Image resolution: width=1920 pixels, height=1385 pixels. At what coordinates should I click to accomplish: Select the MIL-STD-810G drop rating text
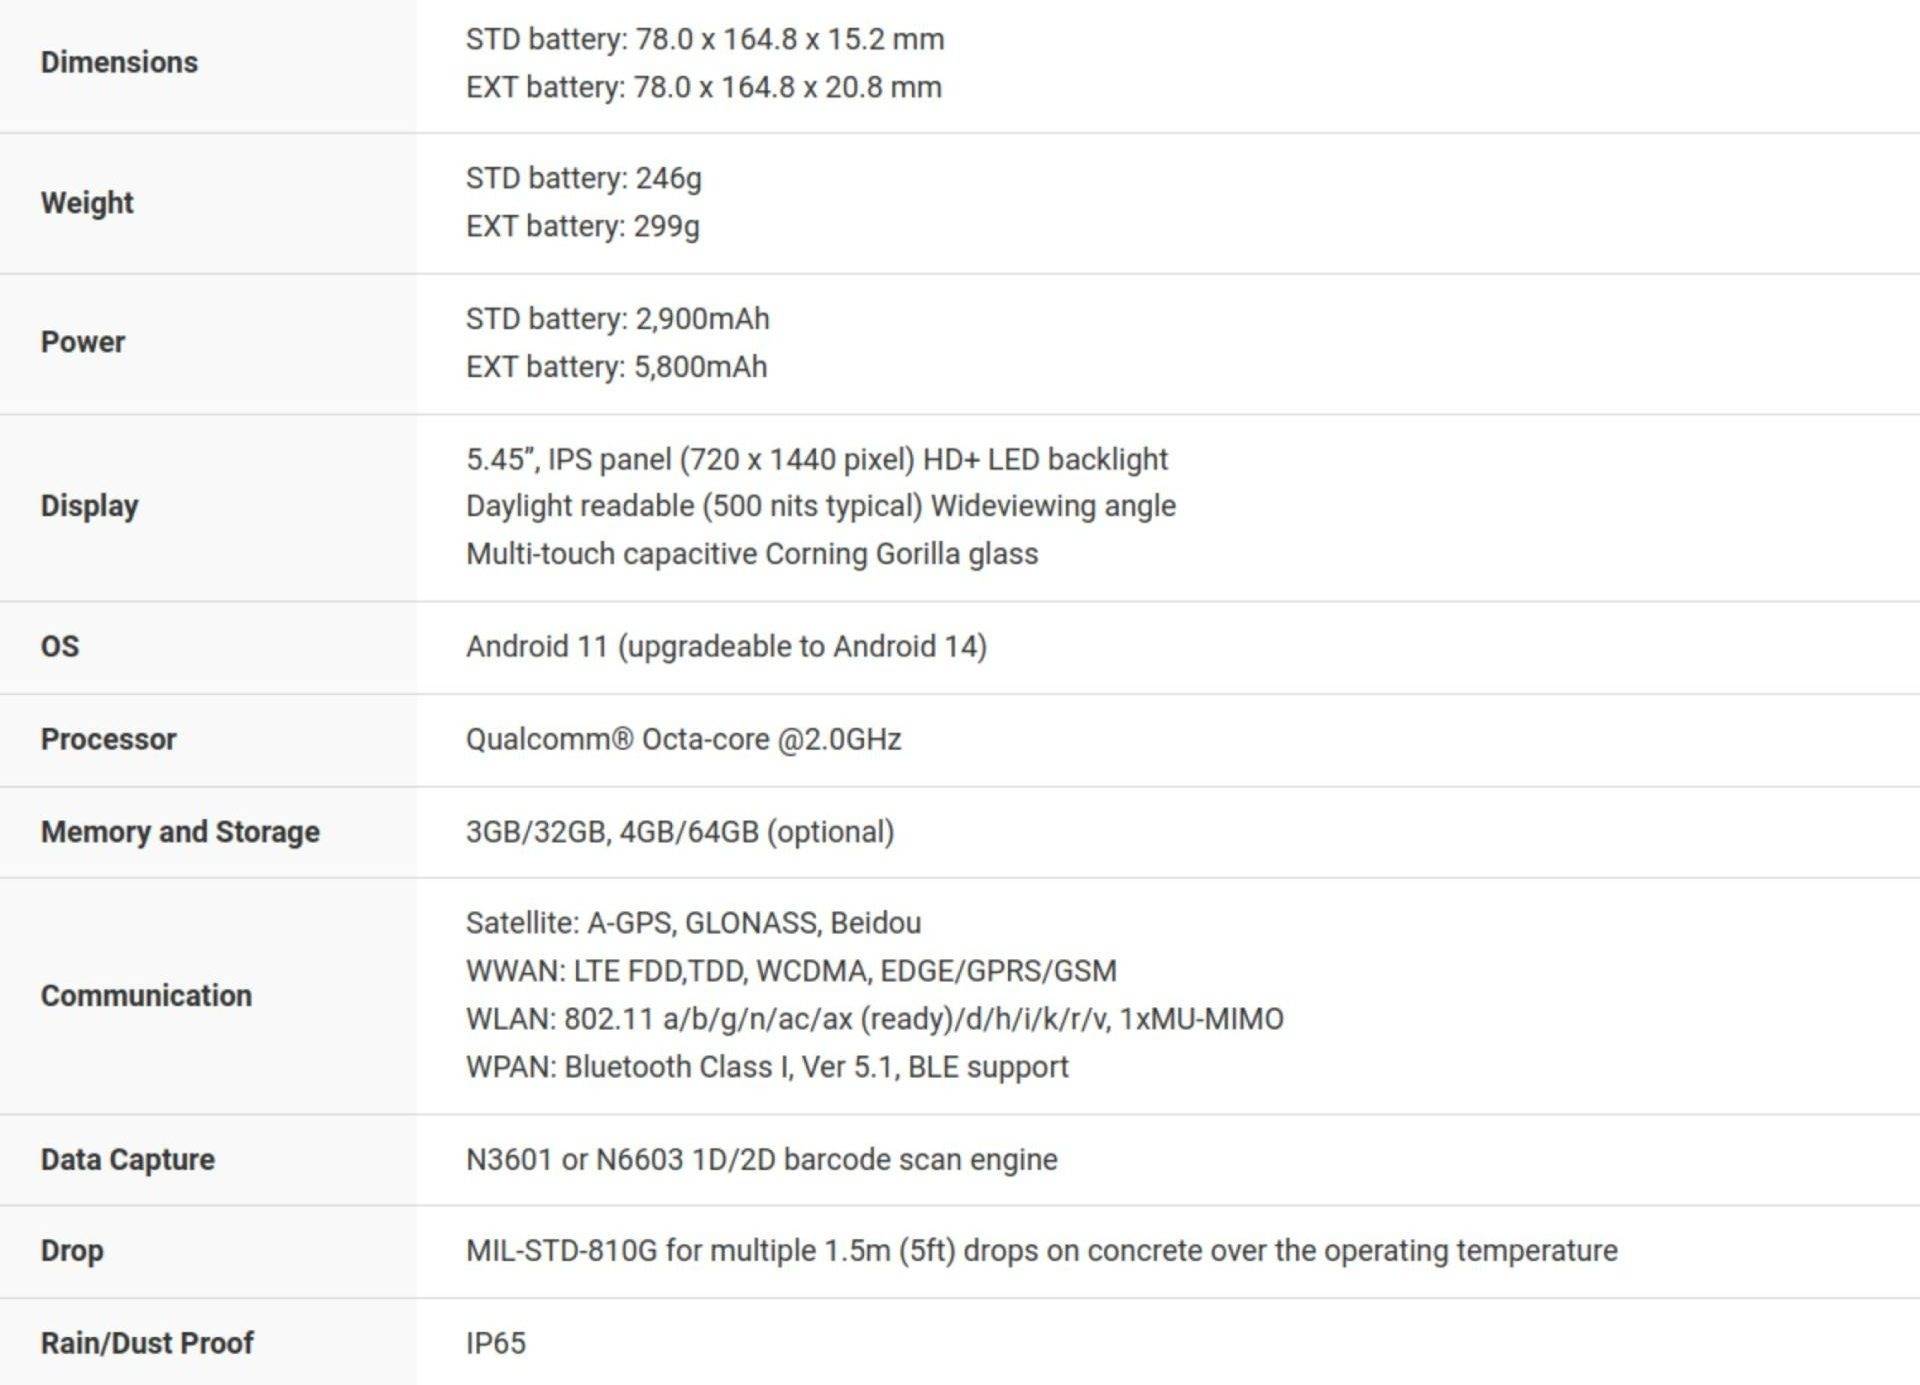(1042, 1251)
